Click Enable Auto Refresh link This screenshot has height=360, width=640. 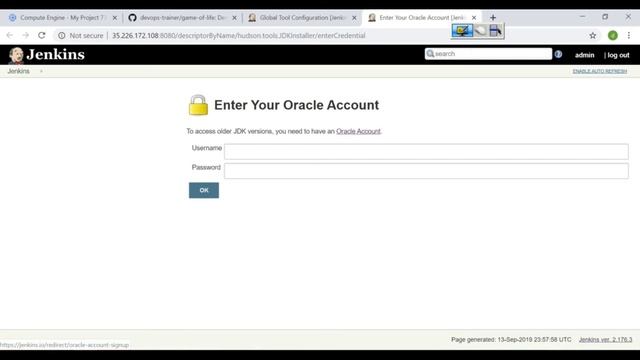[x=600, y=71]
